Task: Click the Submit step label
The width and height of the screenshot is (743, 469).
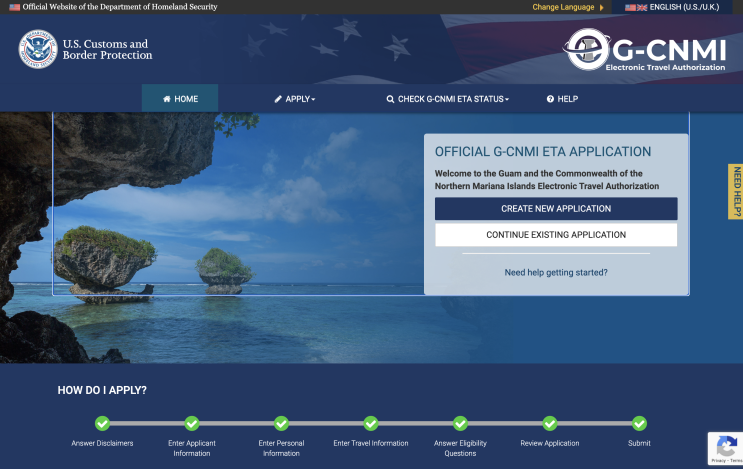Action: pyautogui.click(x=639, y=443)
